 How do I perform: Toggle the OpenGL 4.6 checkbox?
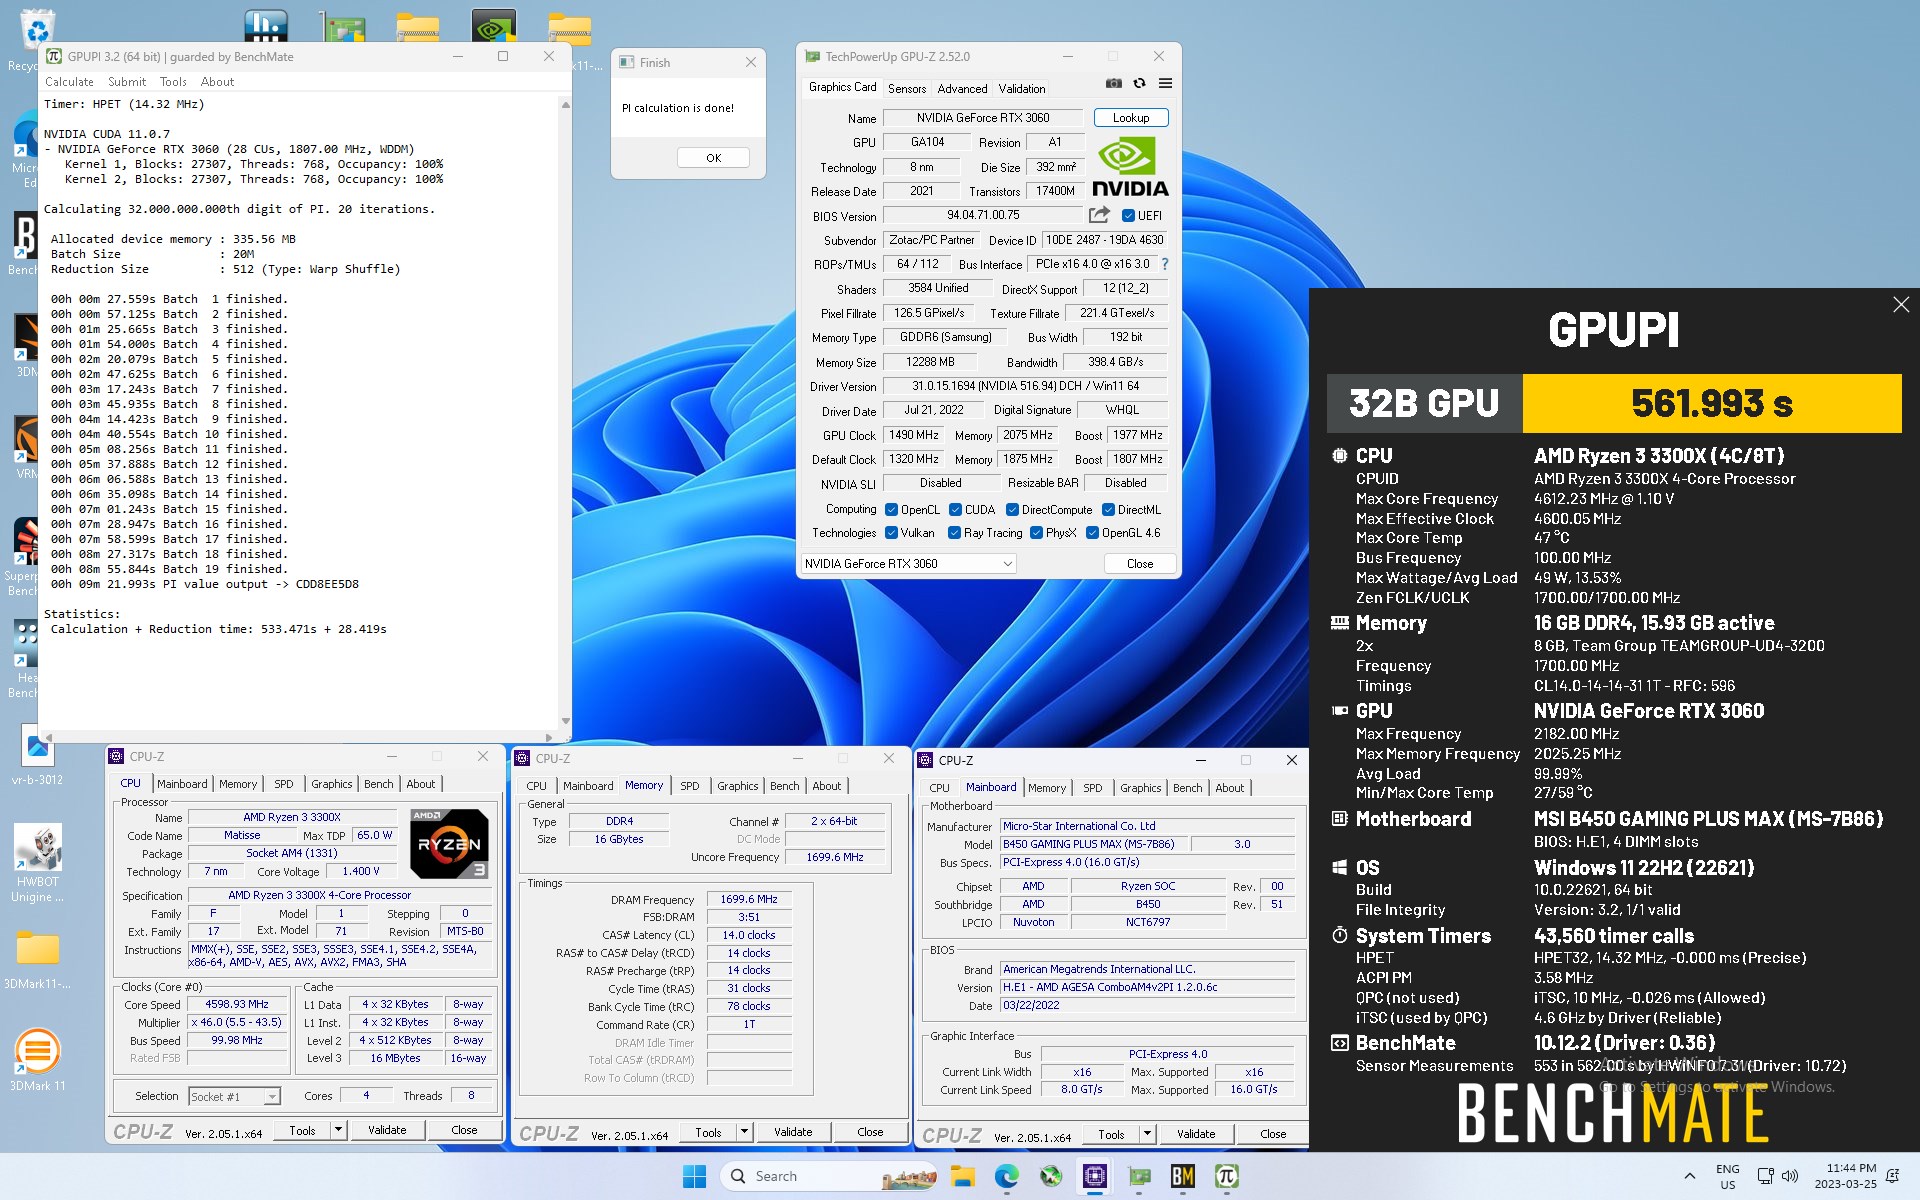tap(1092, 533)
